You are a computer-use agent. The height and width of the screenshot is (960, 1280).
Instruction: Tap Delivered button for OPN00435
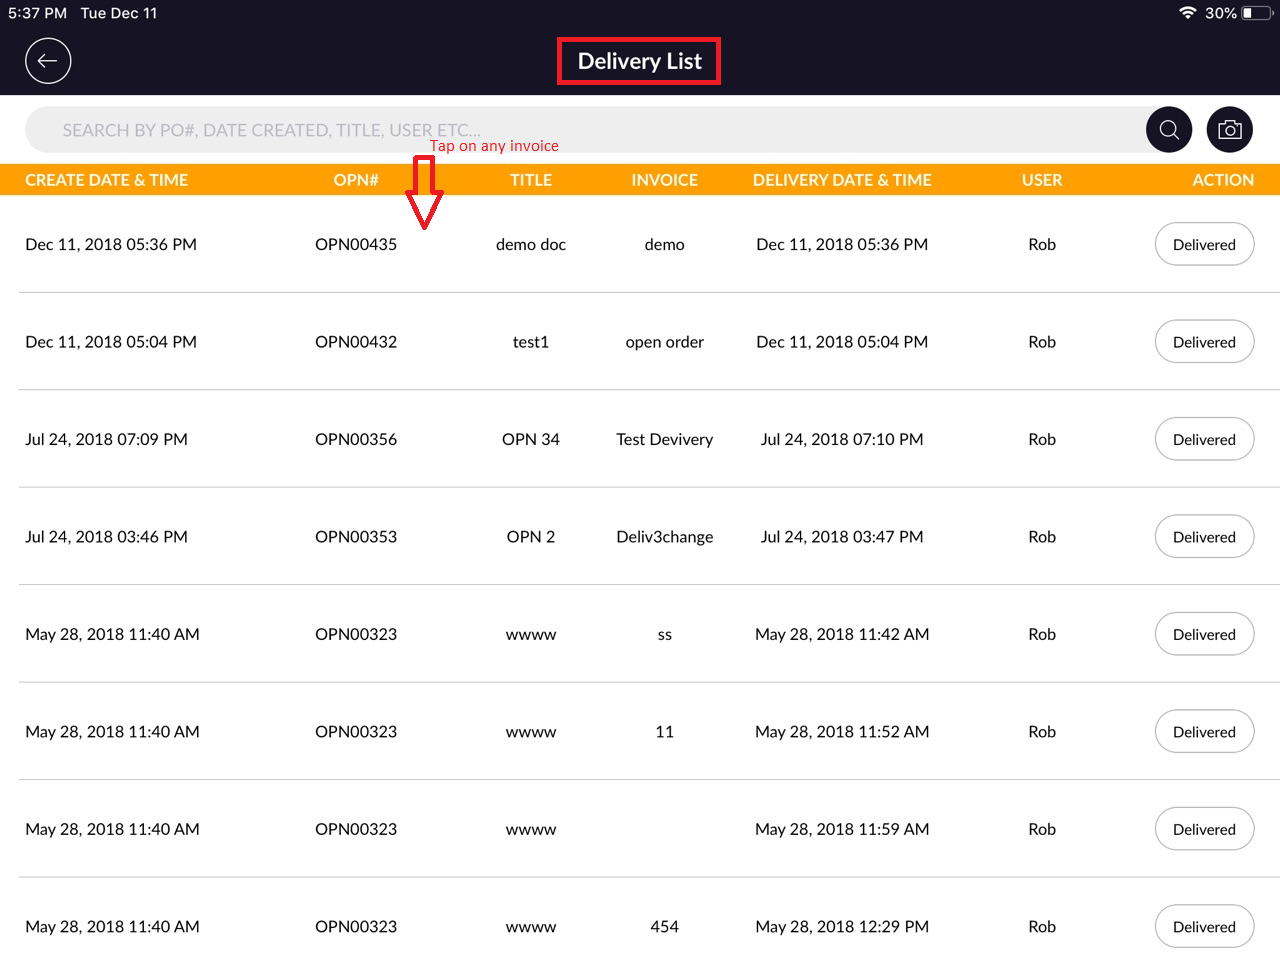pyautogui.click(x=1204, y=245)
